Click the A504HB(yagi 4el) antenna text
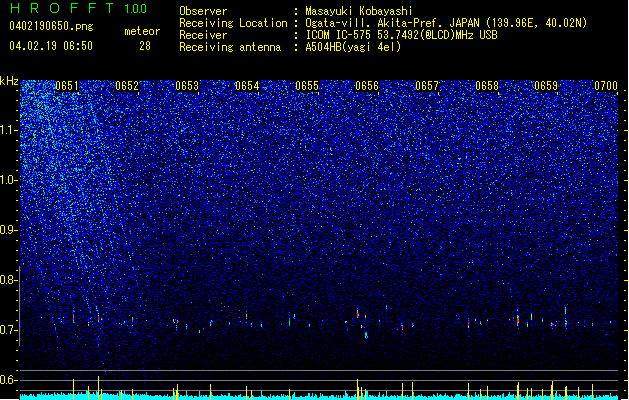This screenshot has height=400, width=629. [x=353, y=47]
